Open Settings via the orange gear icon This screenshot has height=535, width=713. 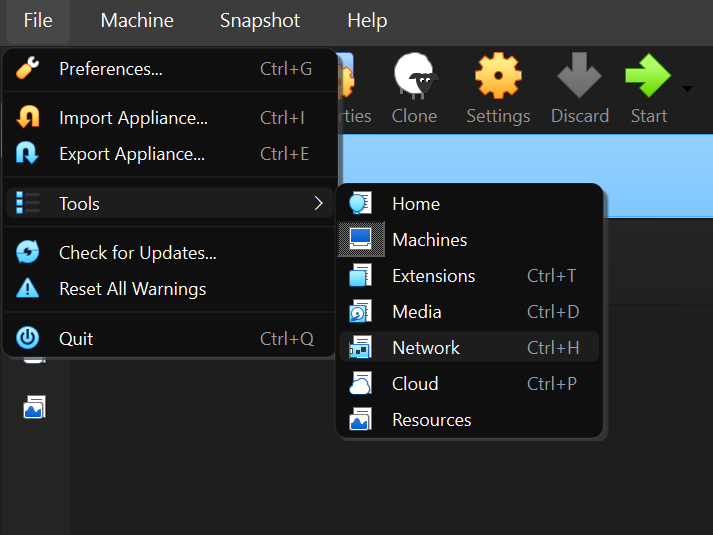[498, 77]
